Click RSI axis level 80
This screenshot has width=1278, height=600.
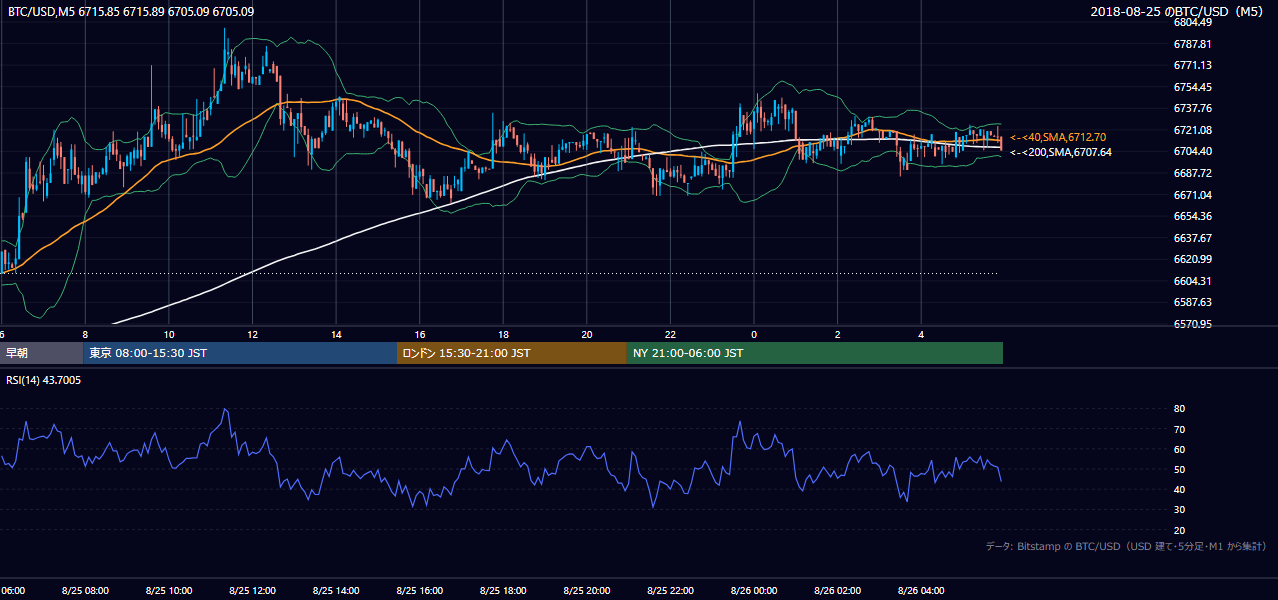click(x=1179, y=409)
